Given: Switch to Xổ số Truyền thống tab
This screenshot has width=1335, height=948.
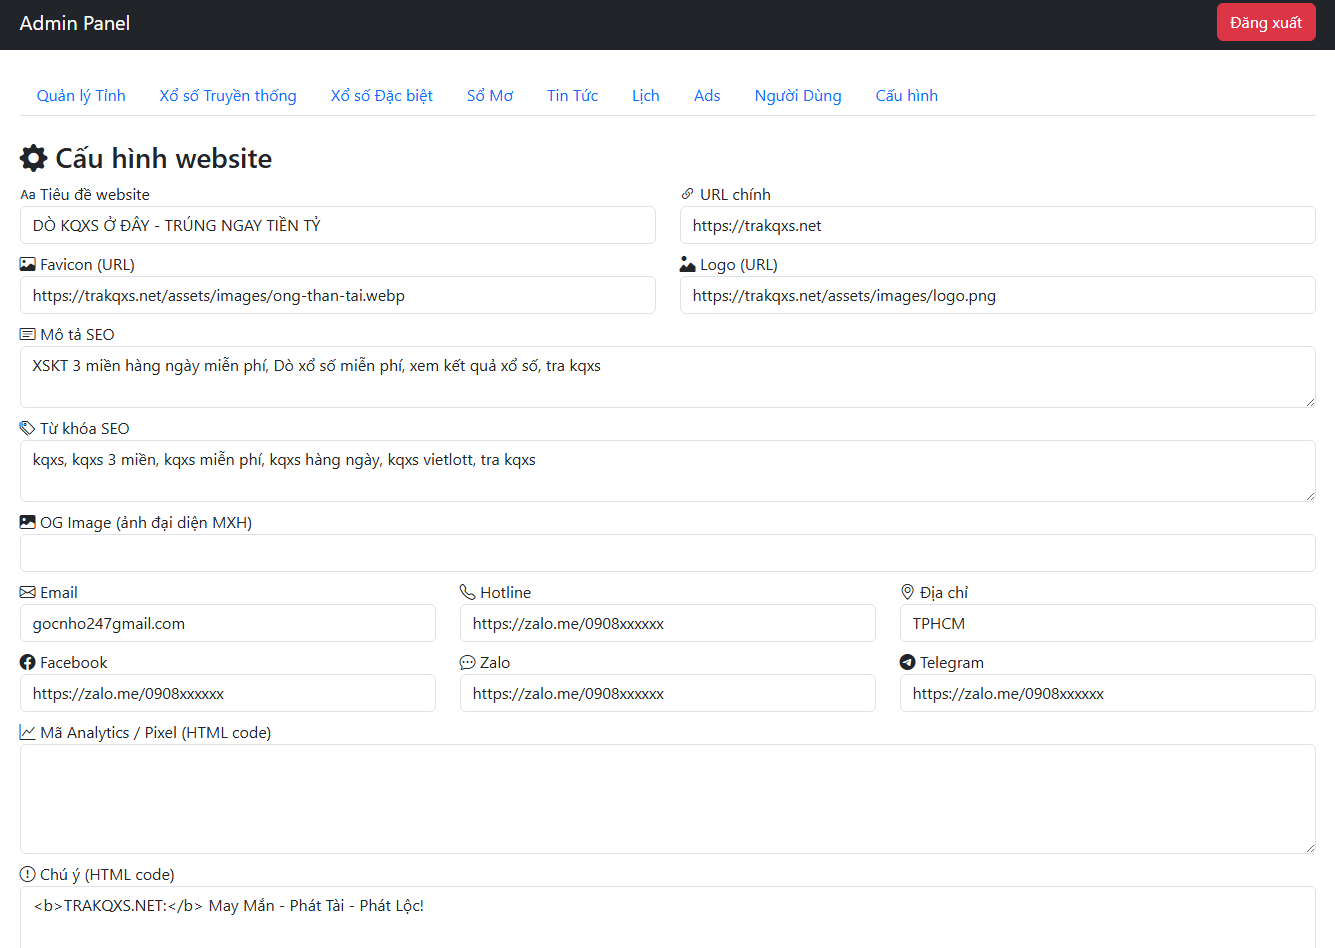Looking at the screenshot, I should coord(228,96).
